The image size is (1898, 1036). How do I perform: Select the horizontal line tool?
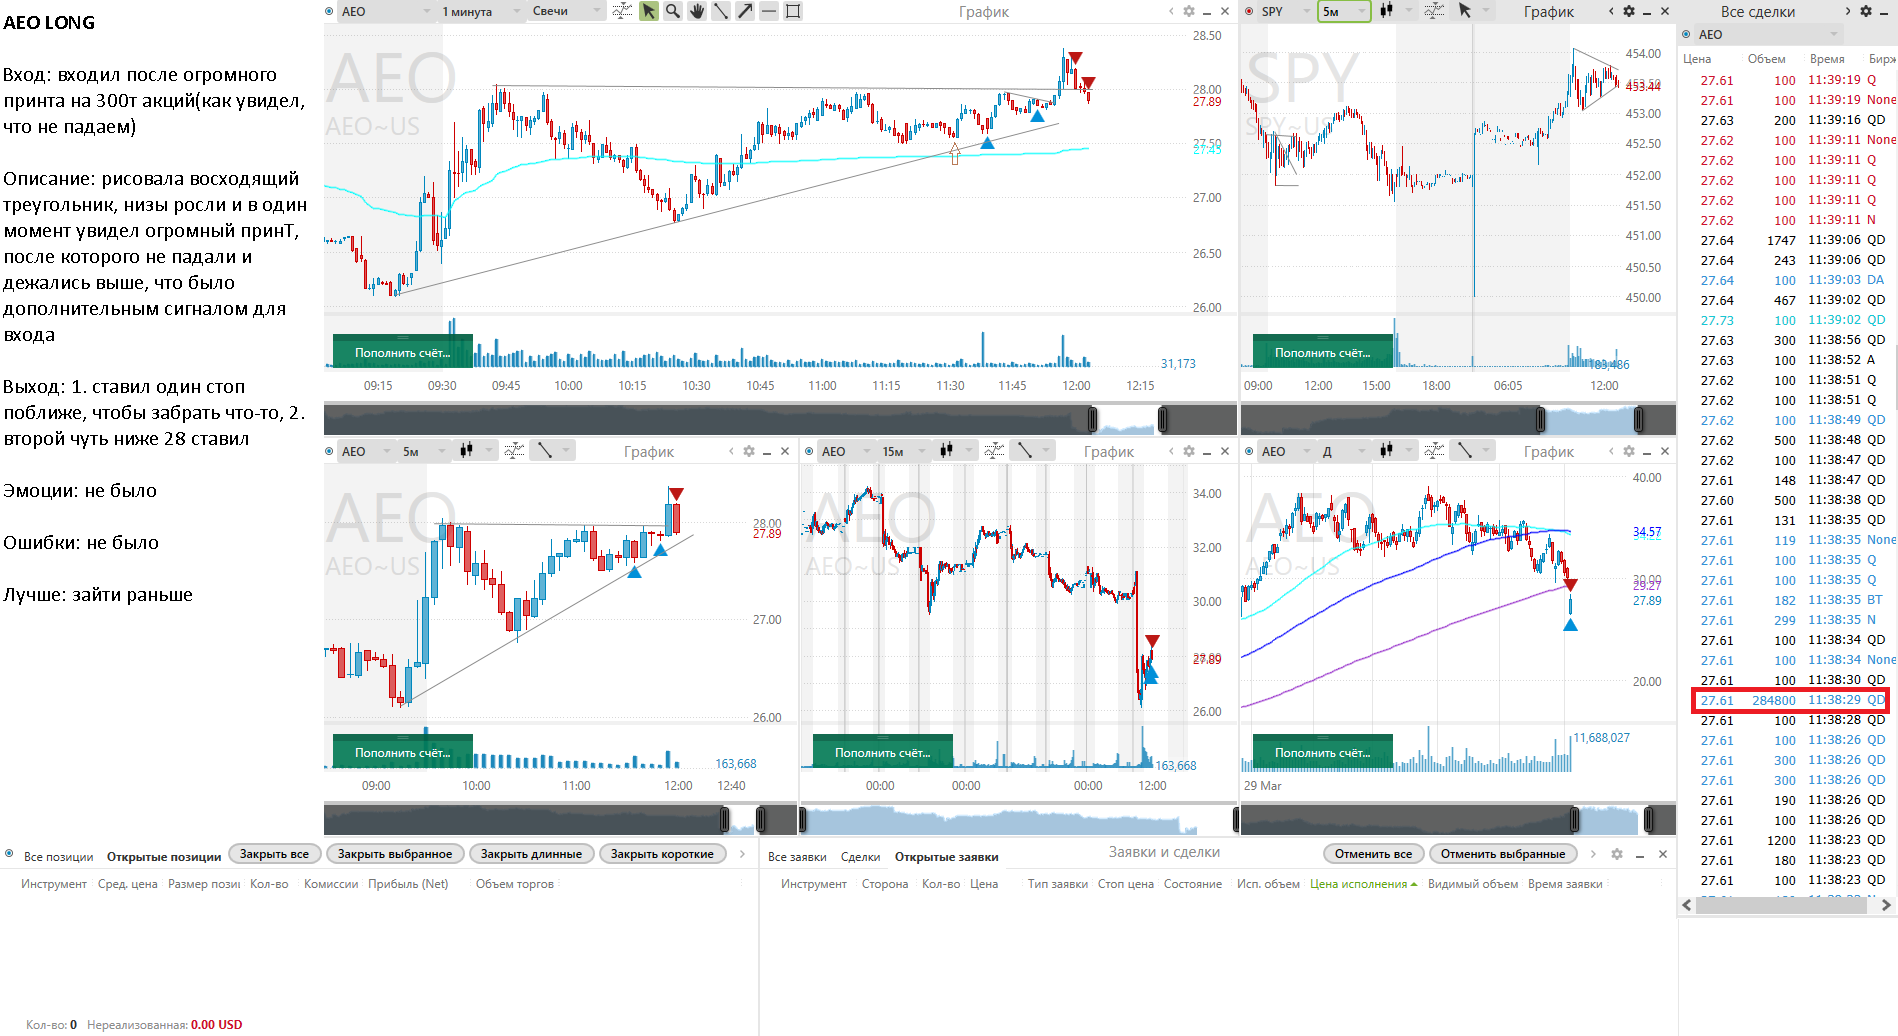(769, 11)
